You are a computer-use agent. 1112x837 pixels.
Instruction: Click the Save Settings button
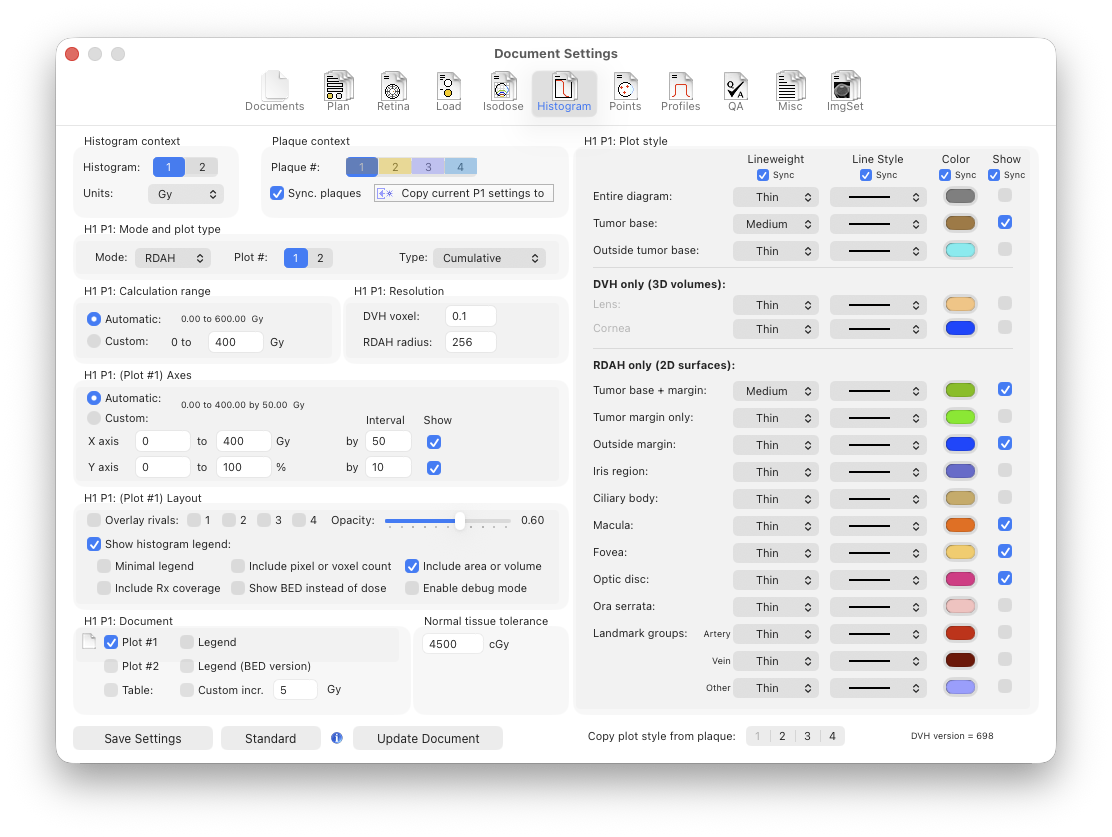(143, 738)
